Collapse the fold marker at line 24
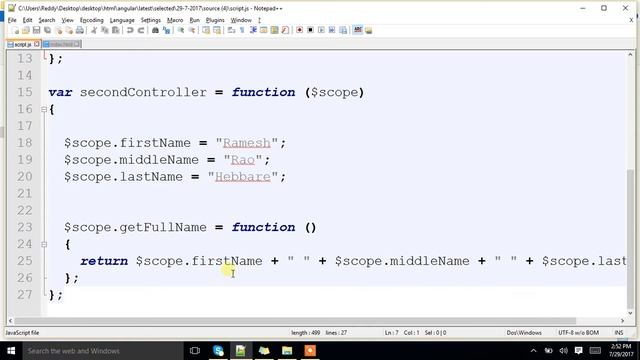 point(44,244)
